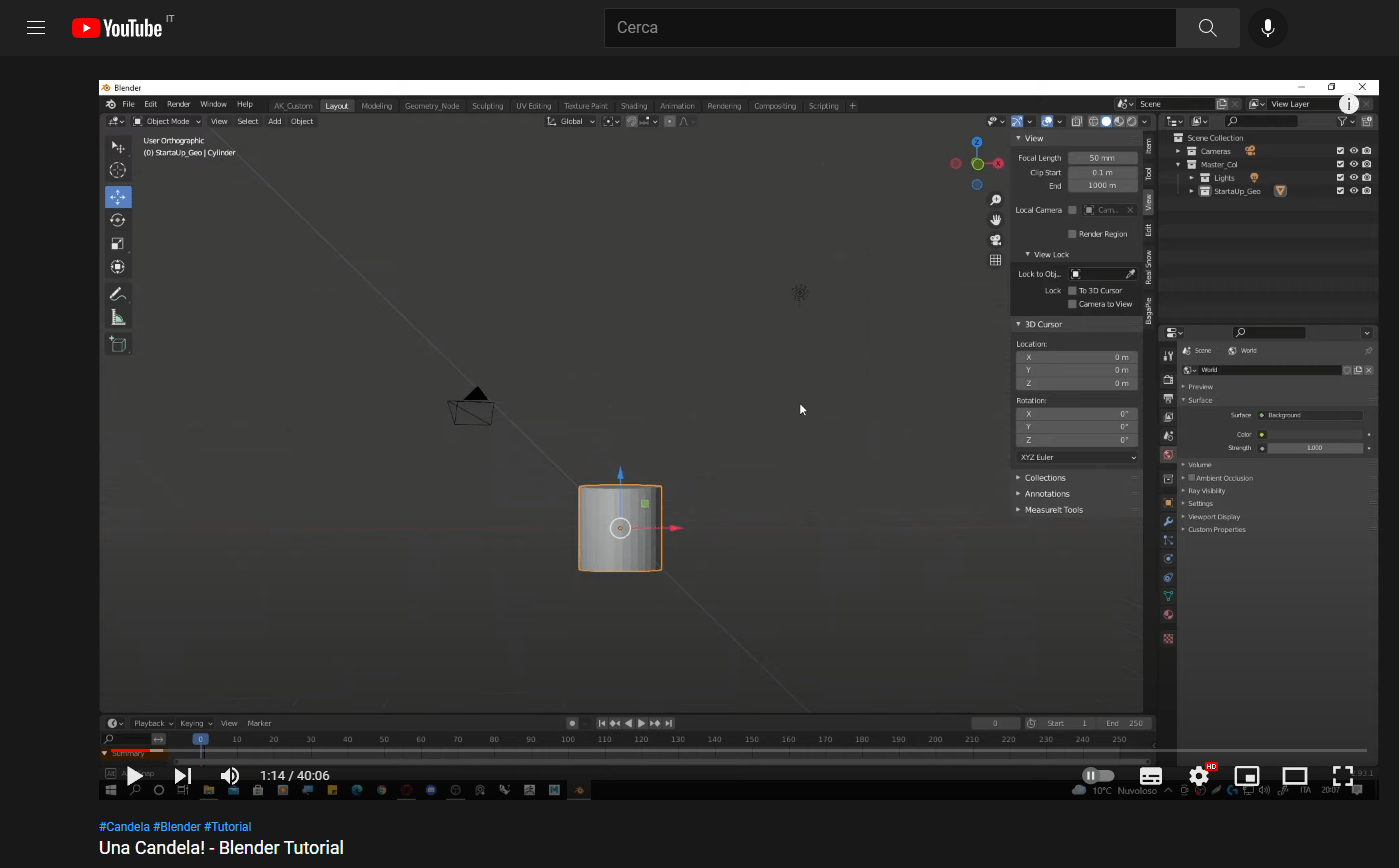This screenshot has width=1399, height=868.
Task: Click the X axis on navigation gizmo
Action: [998, 163]
